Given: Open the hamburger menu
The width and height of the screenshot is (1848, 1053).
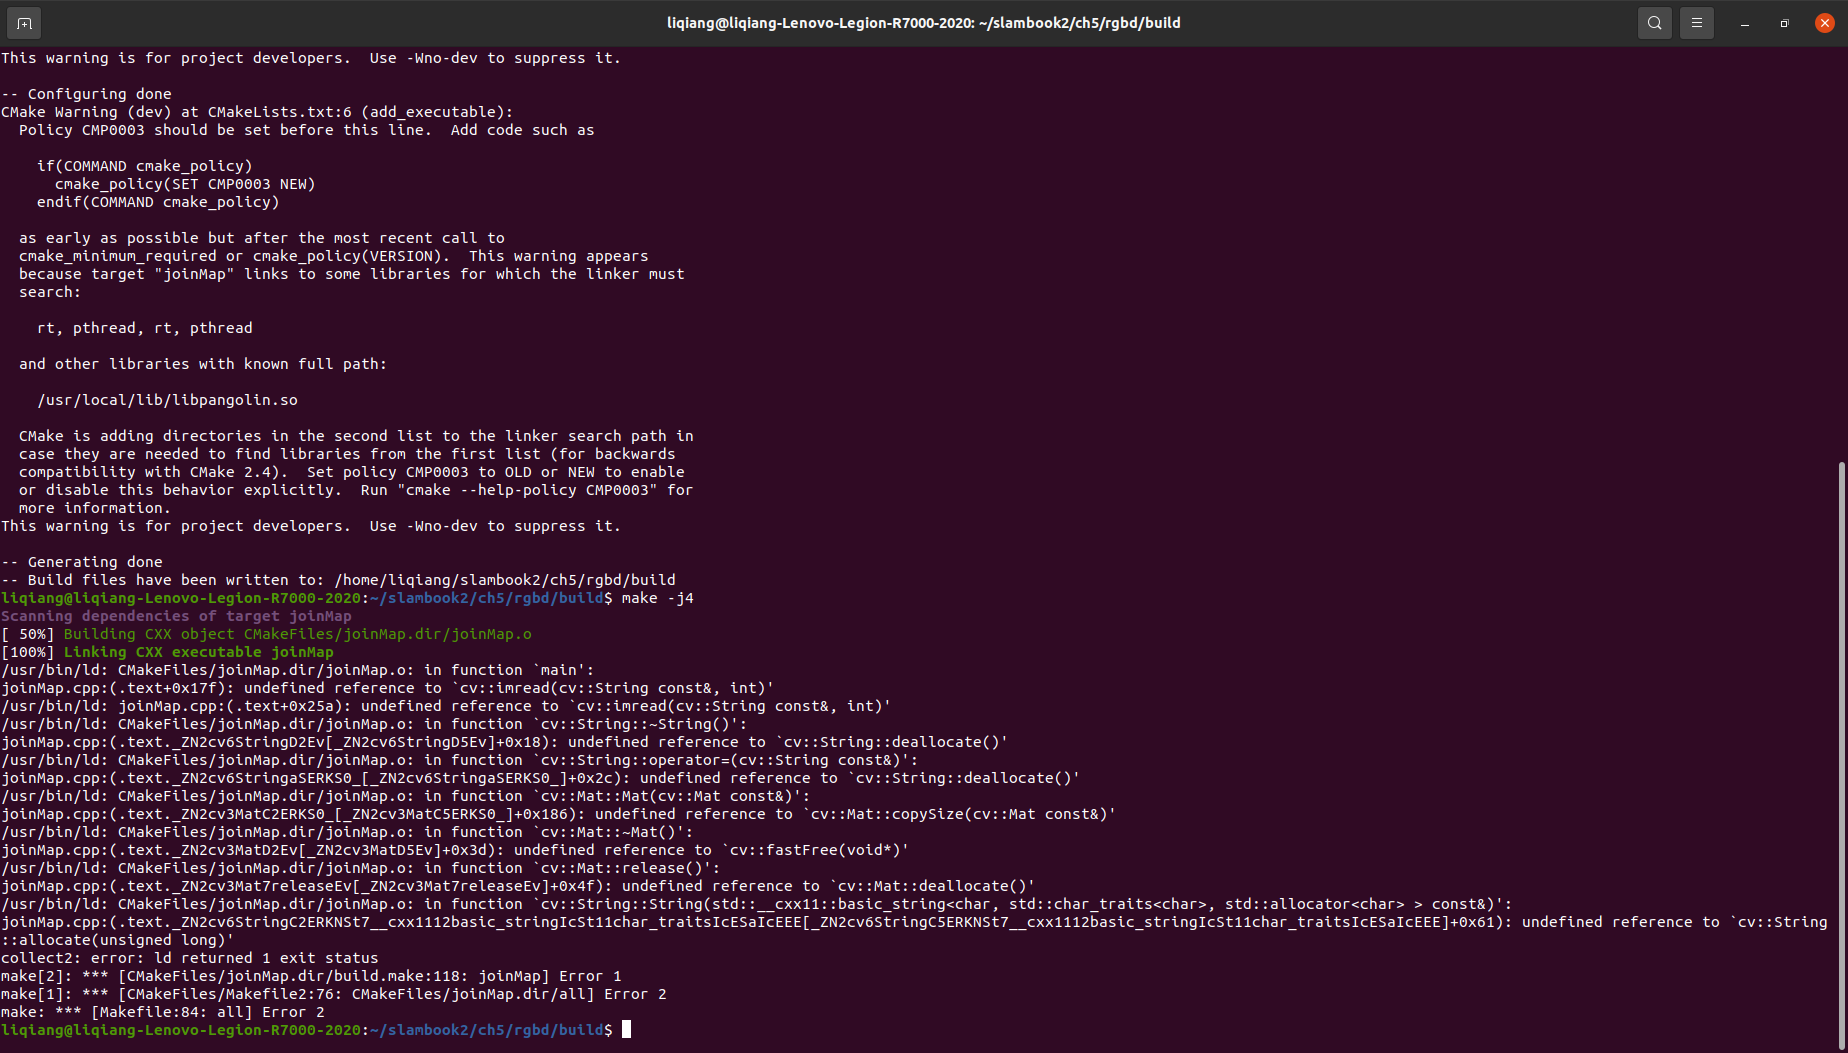Looking at the screenshot, I should (x=1696, y=22).
